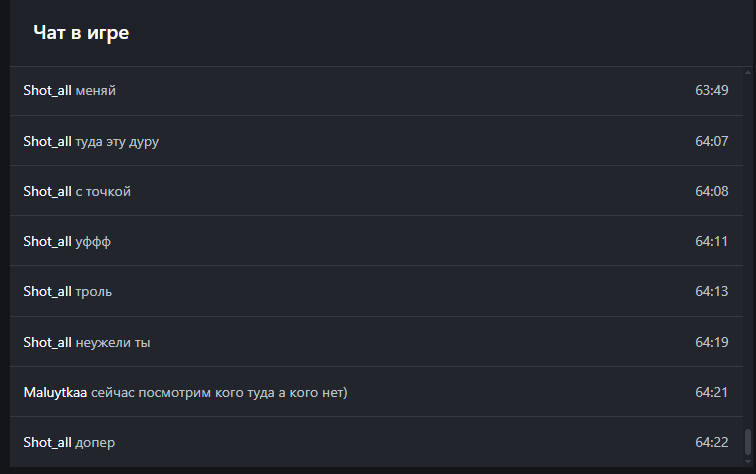The height and width of the screenshot is (474, 756).
Task: Click the 64:11 timestamp
Action: [711, 241]
